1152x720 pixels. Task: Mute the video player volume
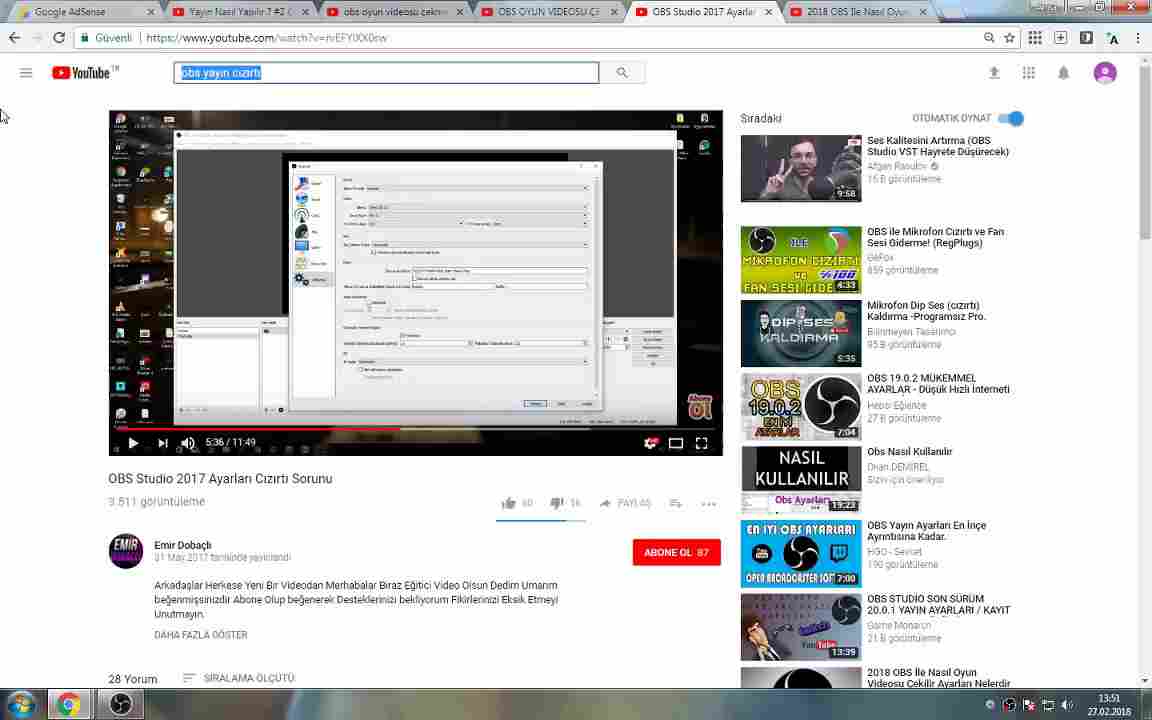[x=188, y=443]
